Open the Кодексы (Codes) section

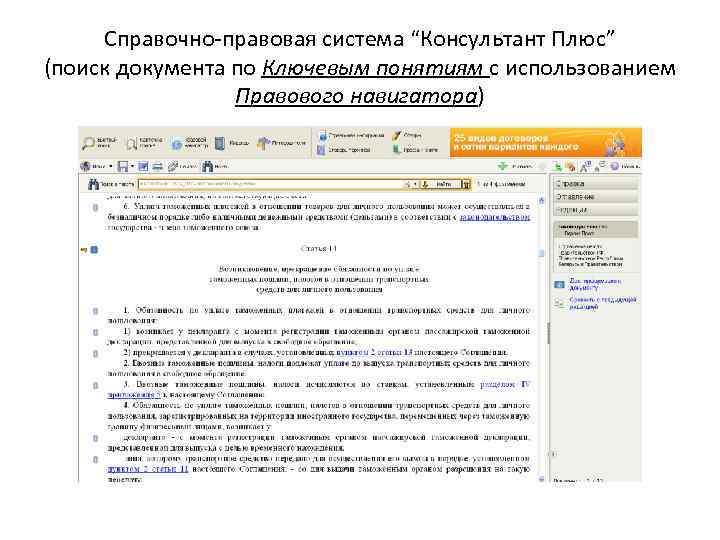coord(232,143)
